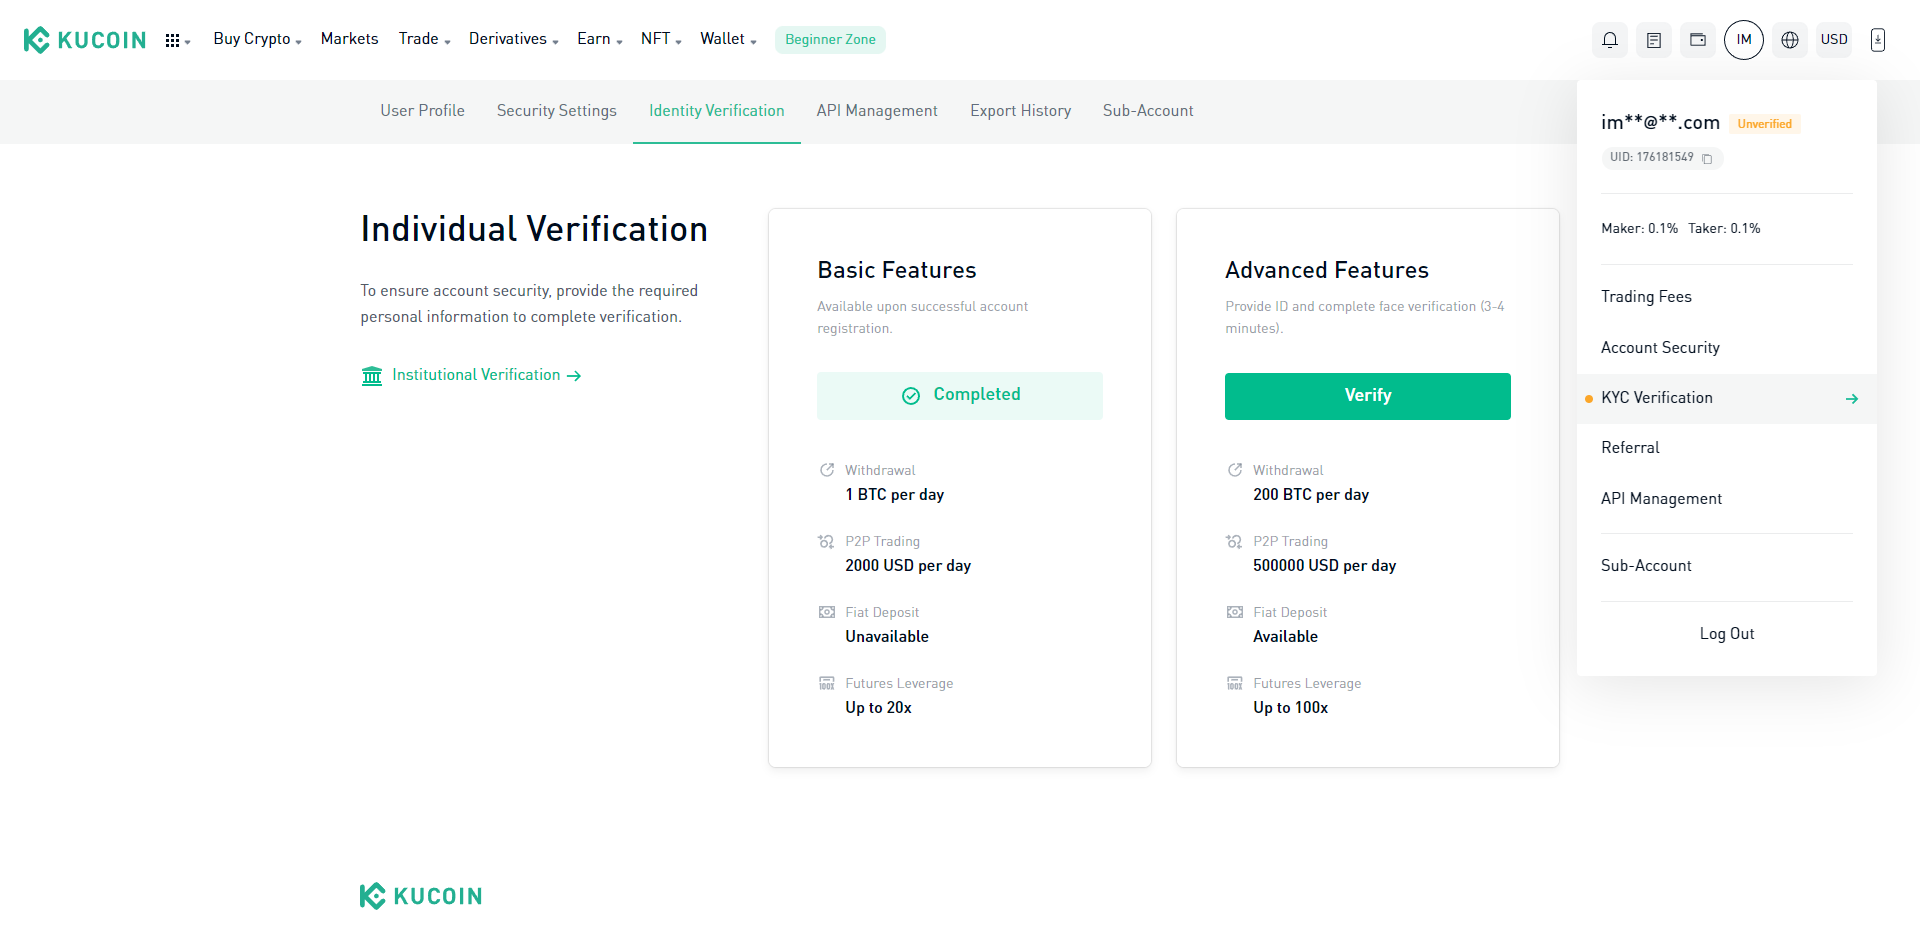Screen dimensions: 1920x937
Task: Click the masked email im**@**.com
Action: coord(1660,123)
